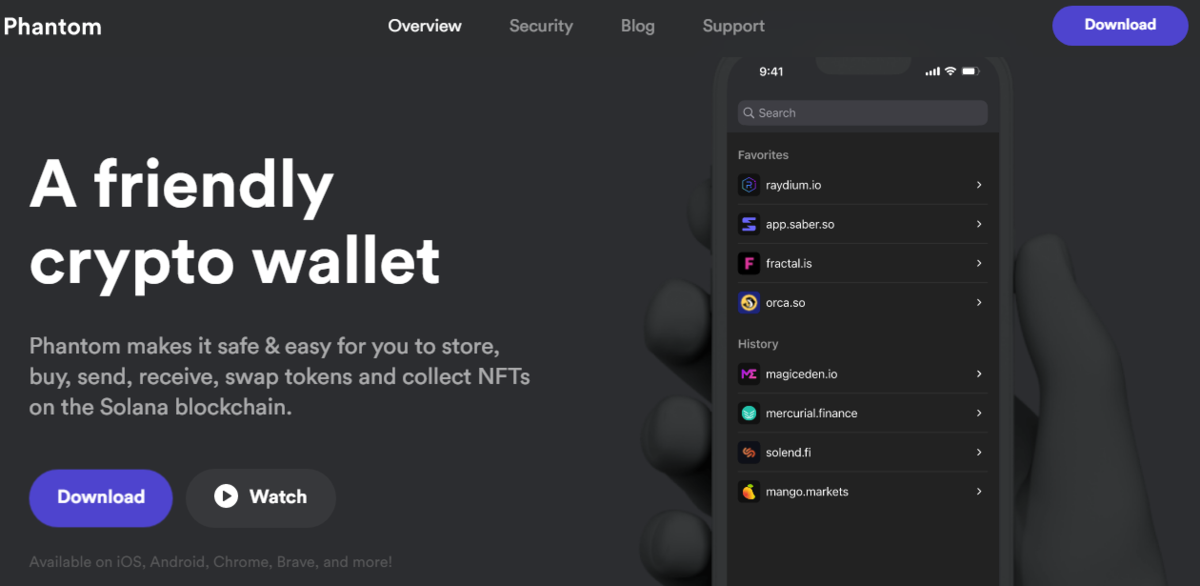
Task: Click the Download button in top navigation
Action: 1120,25
